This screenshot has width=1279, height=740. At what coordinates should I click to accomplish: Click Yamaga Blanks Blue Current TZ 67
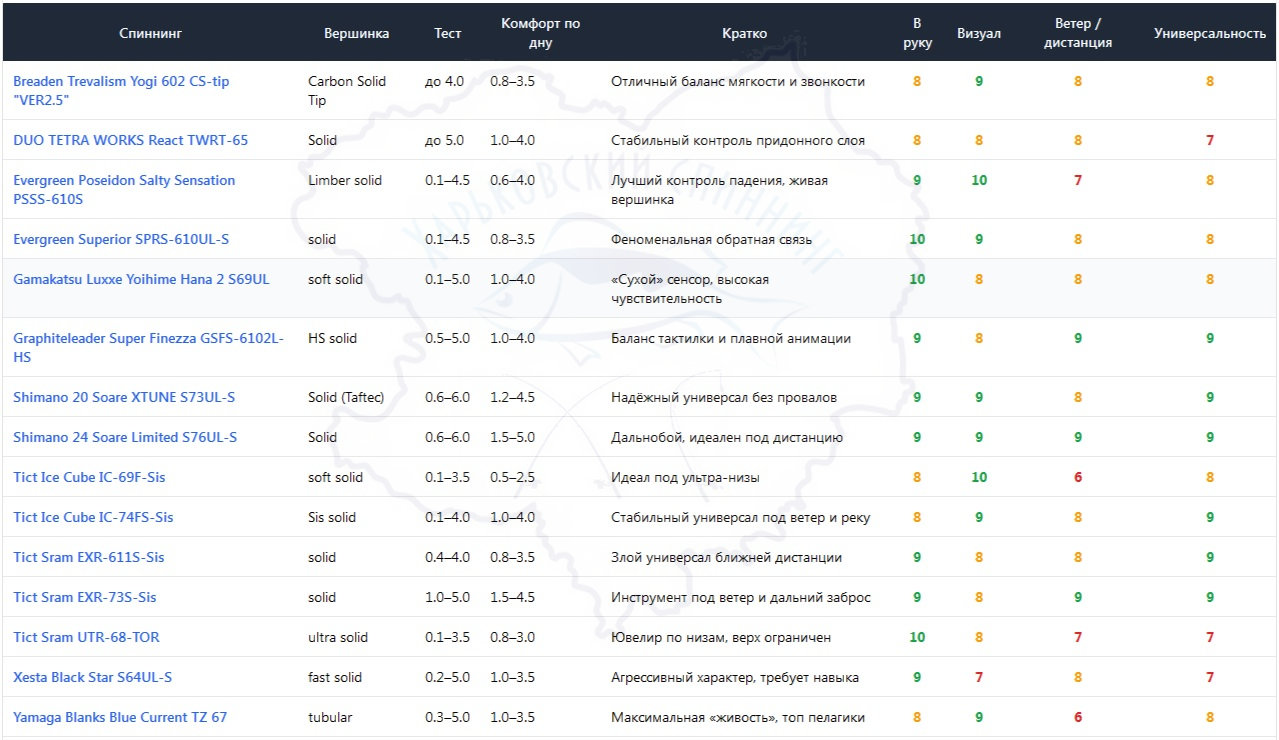[120, 717]
